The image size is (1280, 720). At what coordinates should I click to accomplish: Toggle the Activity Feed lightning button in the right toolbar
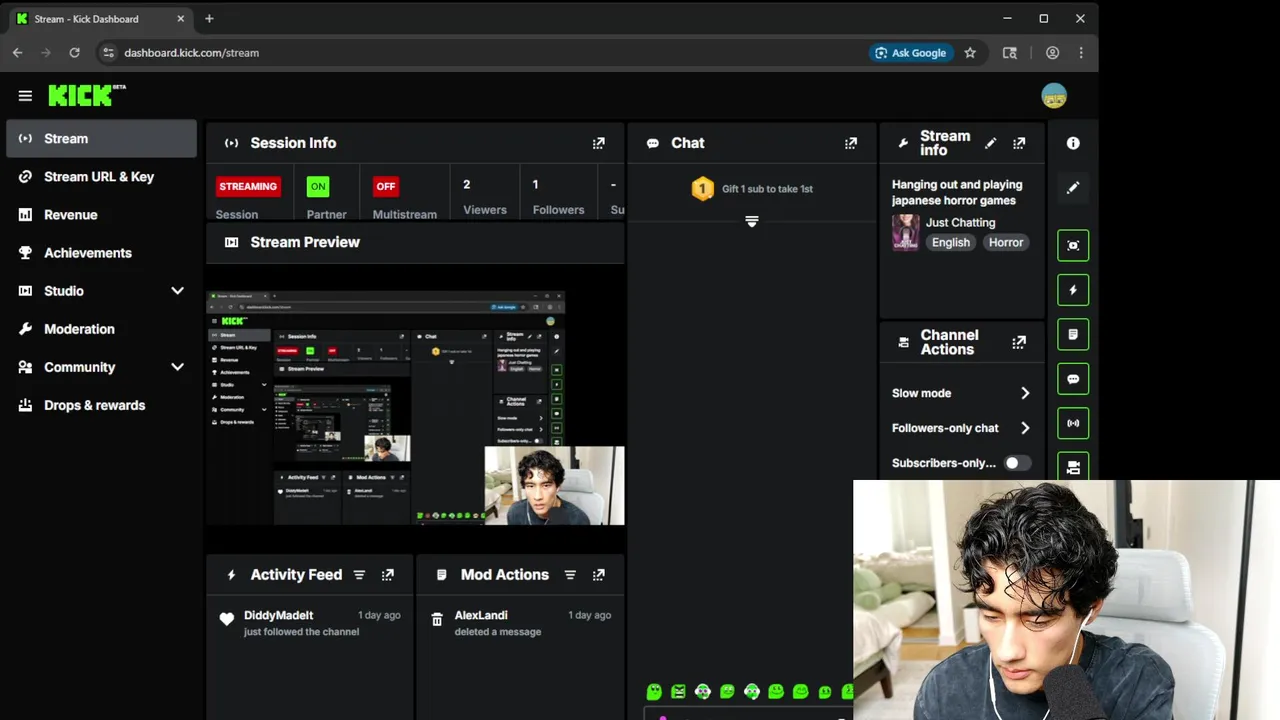(1073, 290)
